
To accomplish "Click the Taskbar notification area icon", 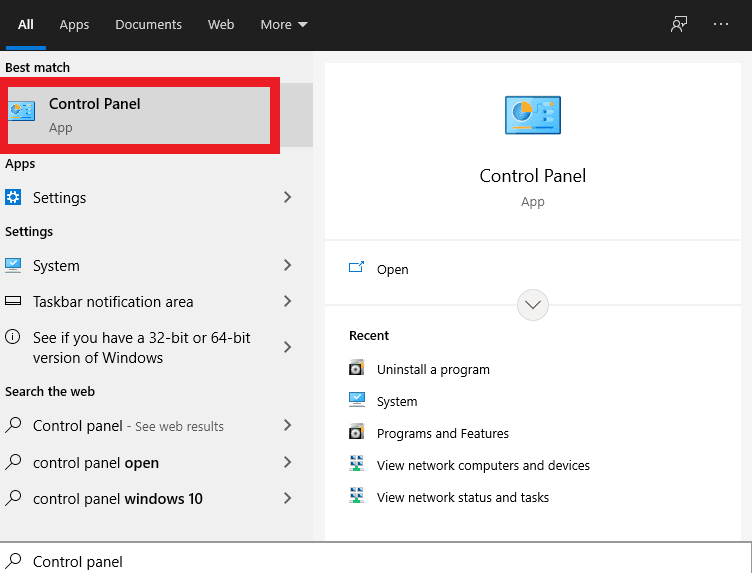I will 14,301.
